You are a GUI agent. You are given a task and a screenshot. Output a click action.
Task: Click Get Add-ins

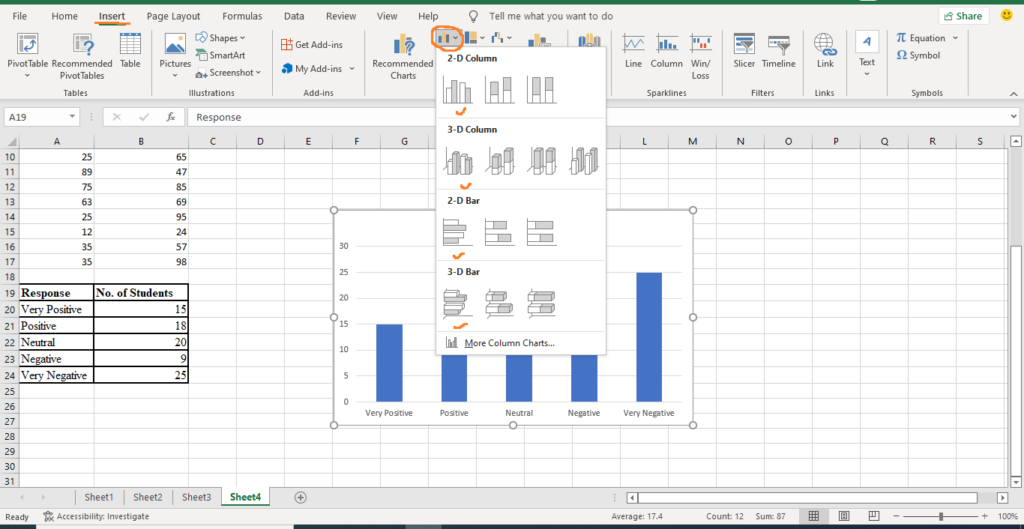[312, 44]
